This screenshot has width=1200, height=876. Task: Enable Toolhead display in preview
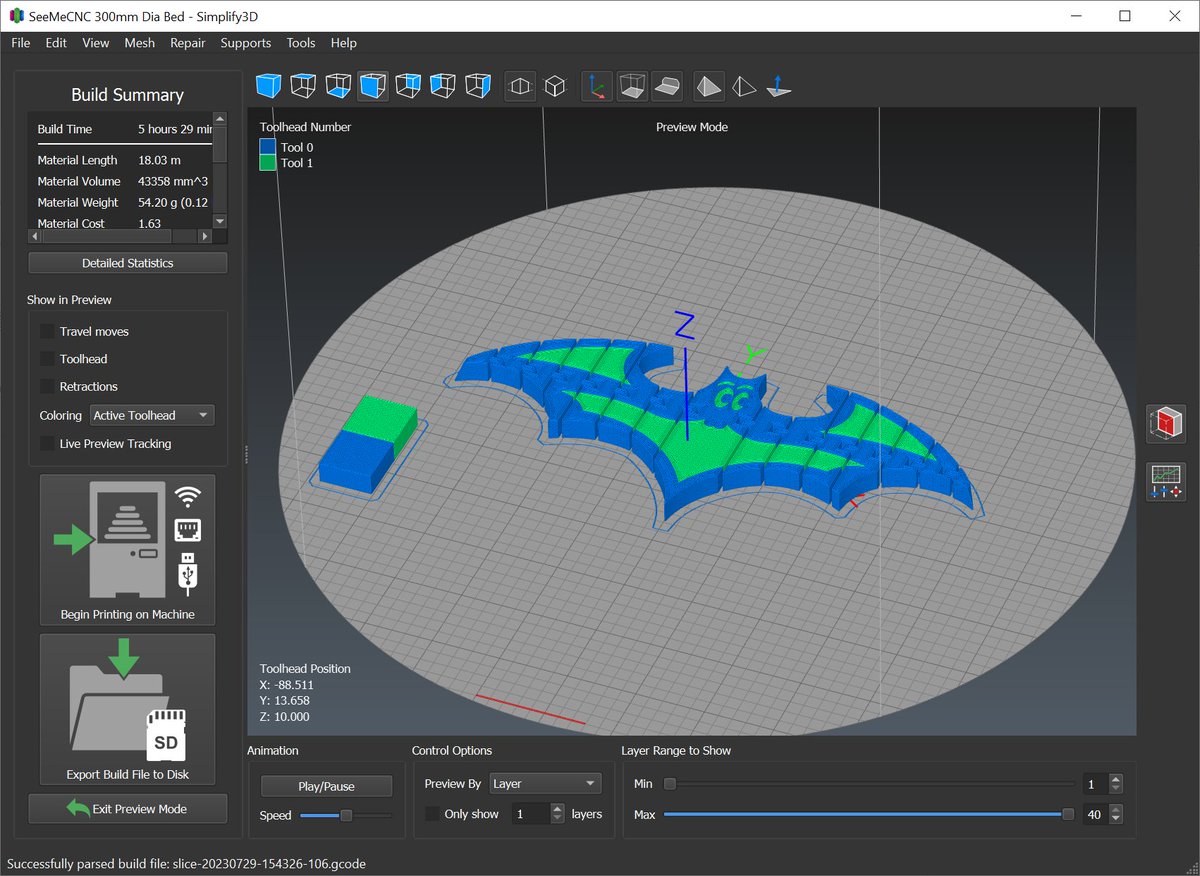(47, 359)
